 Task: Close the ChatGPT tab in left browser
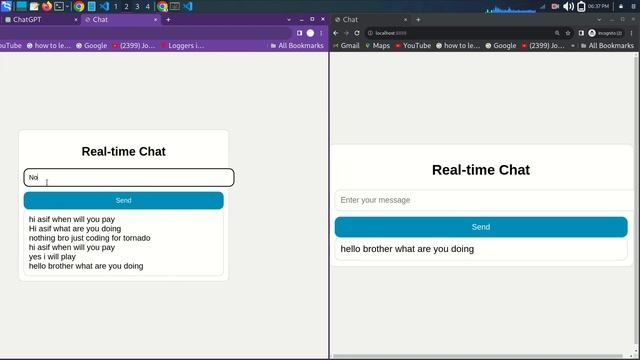pos(76,19)
